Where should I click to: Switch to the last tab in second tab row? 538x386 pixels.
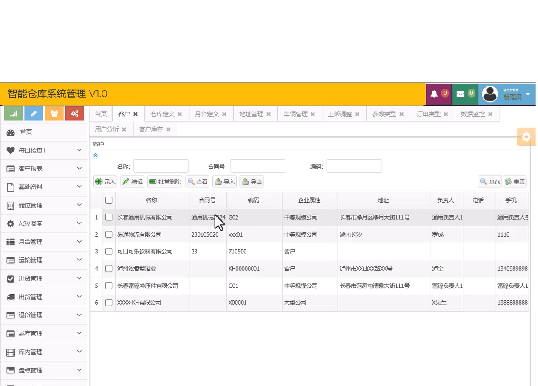(155, 129)
